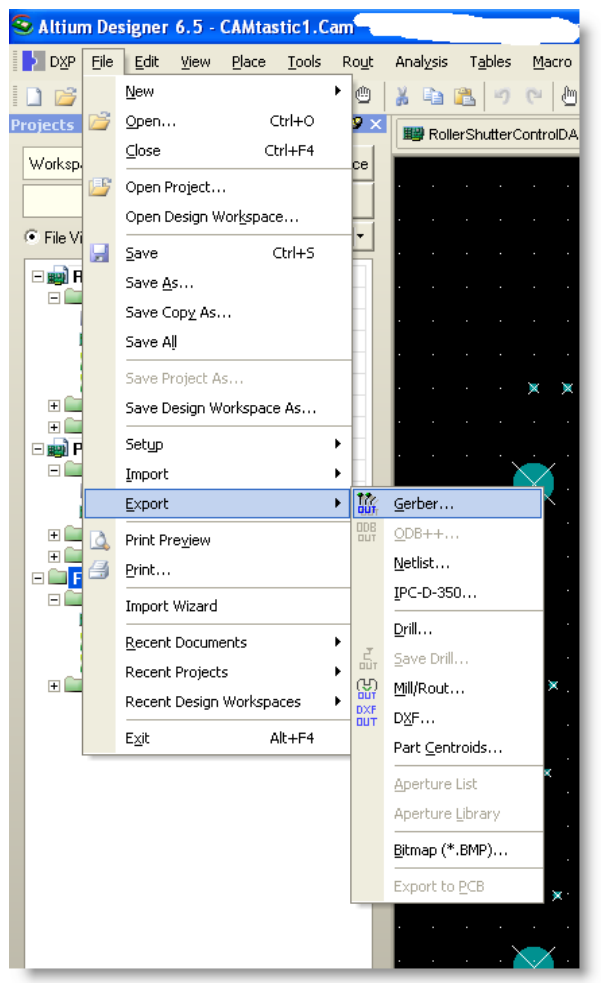Click the Open folder toolbar icon
The width and height of the screenshot is (606, 983).
65,97
